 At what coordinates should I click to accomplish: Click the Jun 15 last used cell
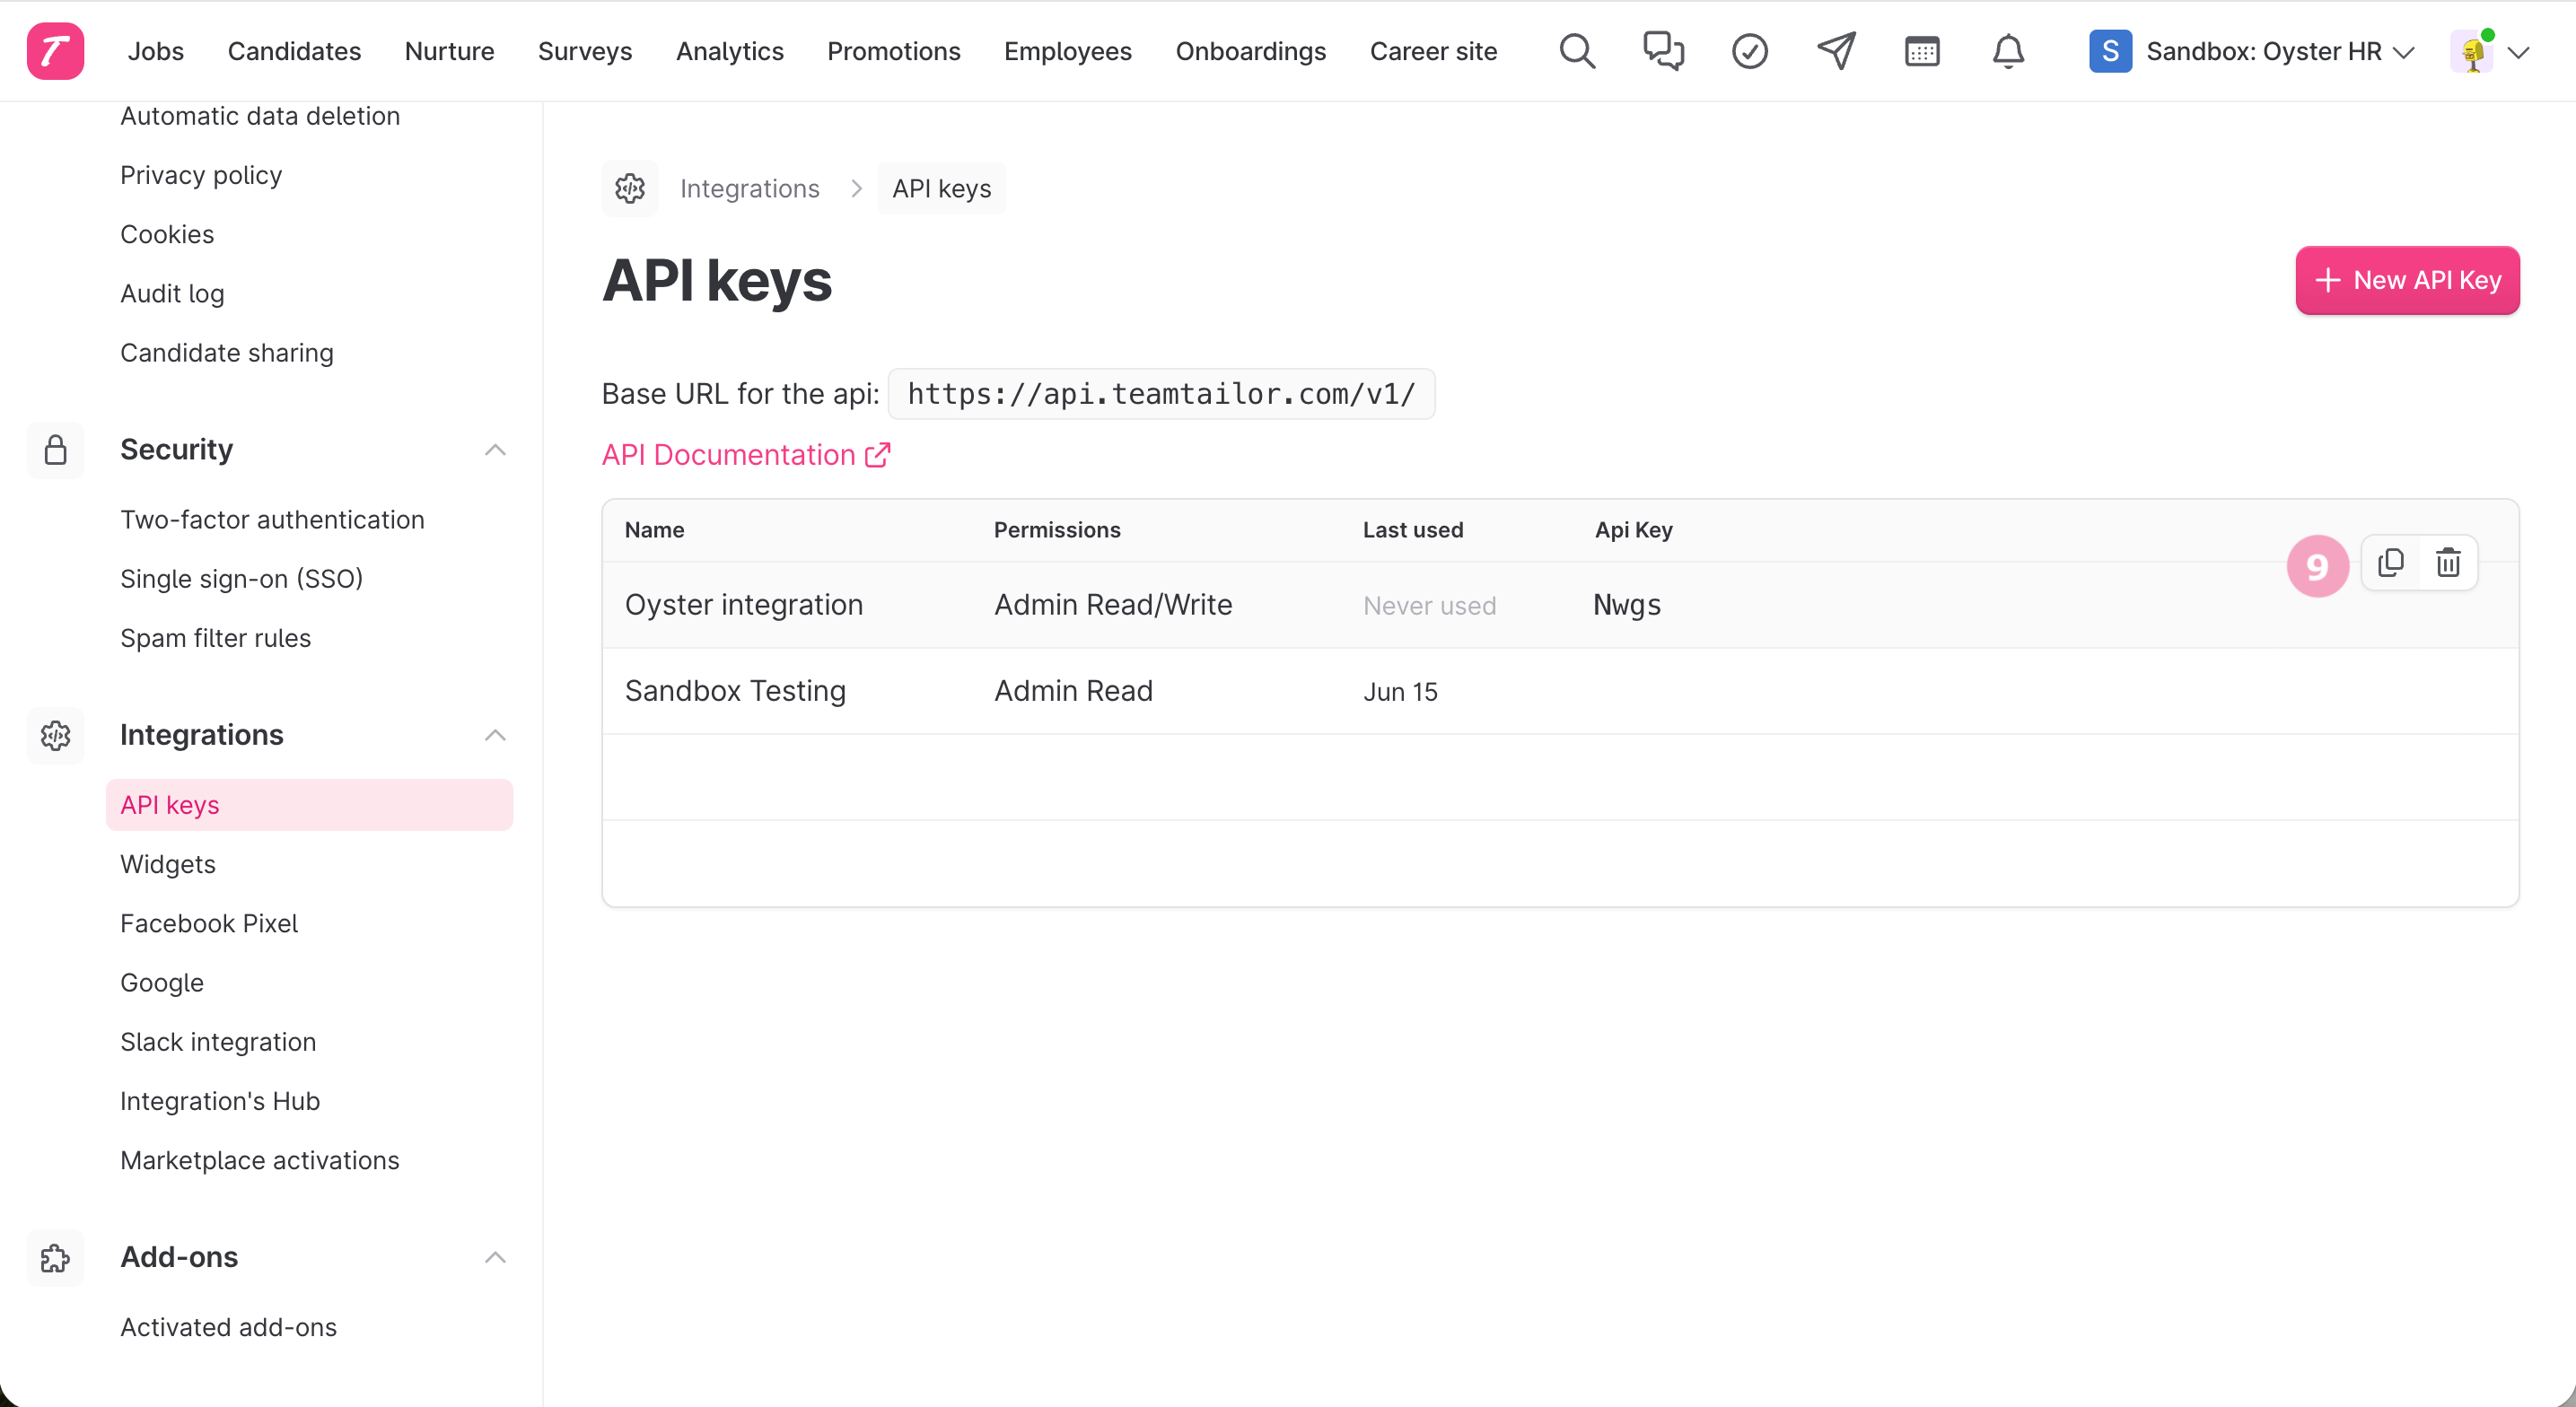(x=1400, y=692)
